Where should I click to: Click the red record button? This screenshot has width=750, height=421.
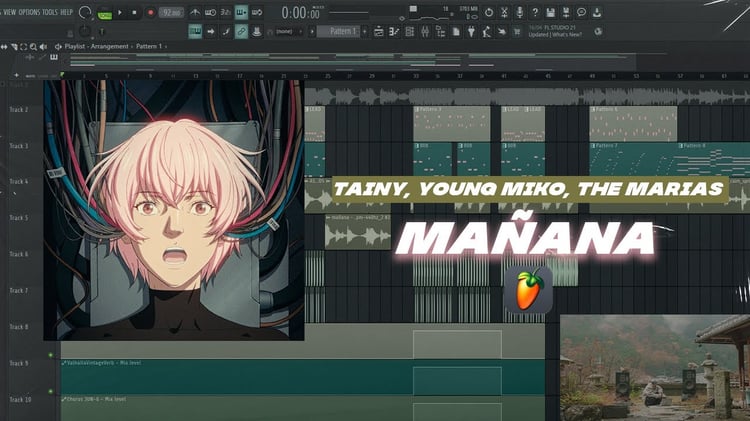(x=150, y=12)
